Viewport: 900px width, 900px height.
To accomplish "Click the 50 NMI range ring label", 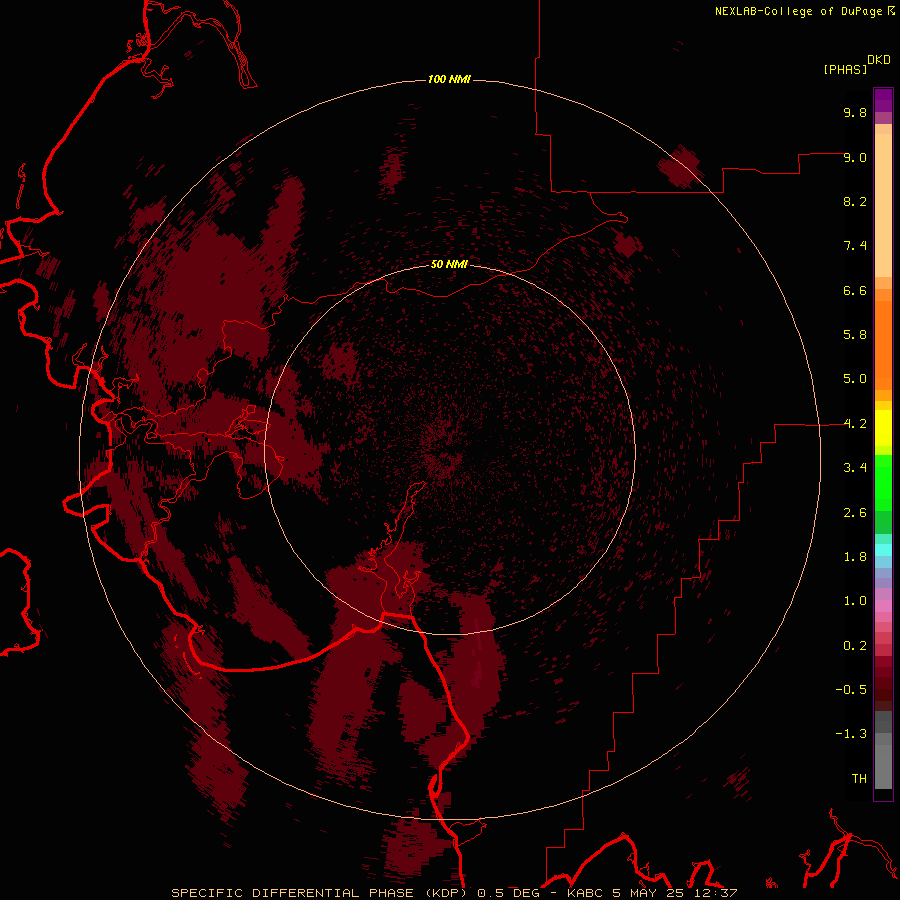I will [449, 264].
